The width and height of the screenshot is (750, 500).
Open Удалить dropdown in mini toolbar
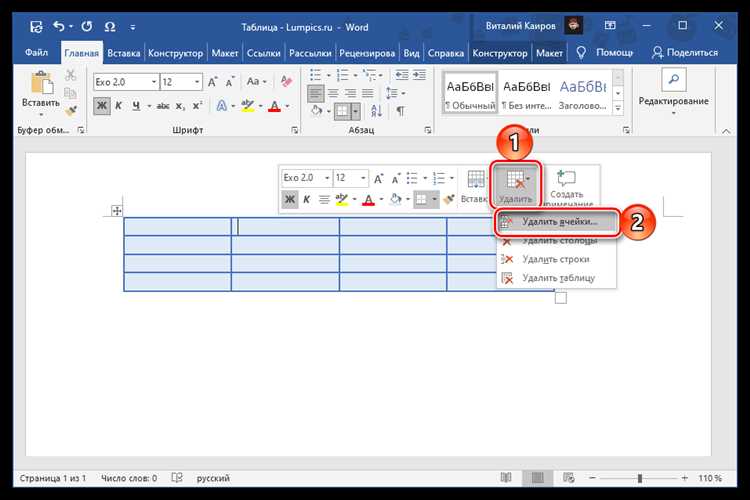point(516,185)
